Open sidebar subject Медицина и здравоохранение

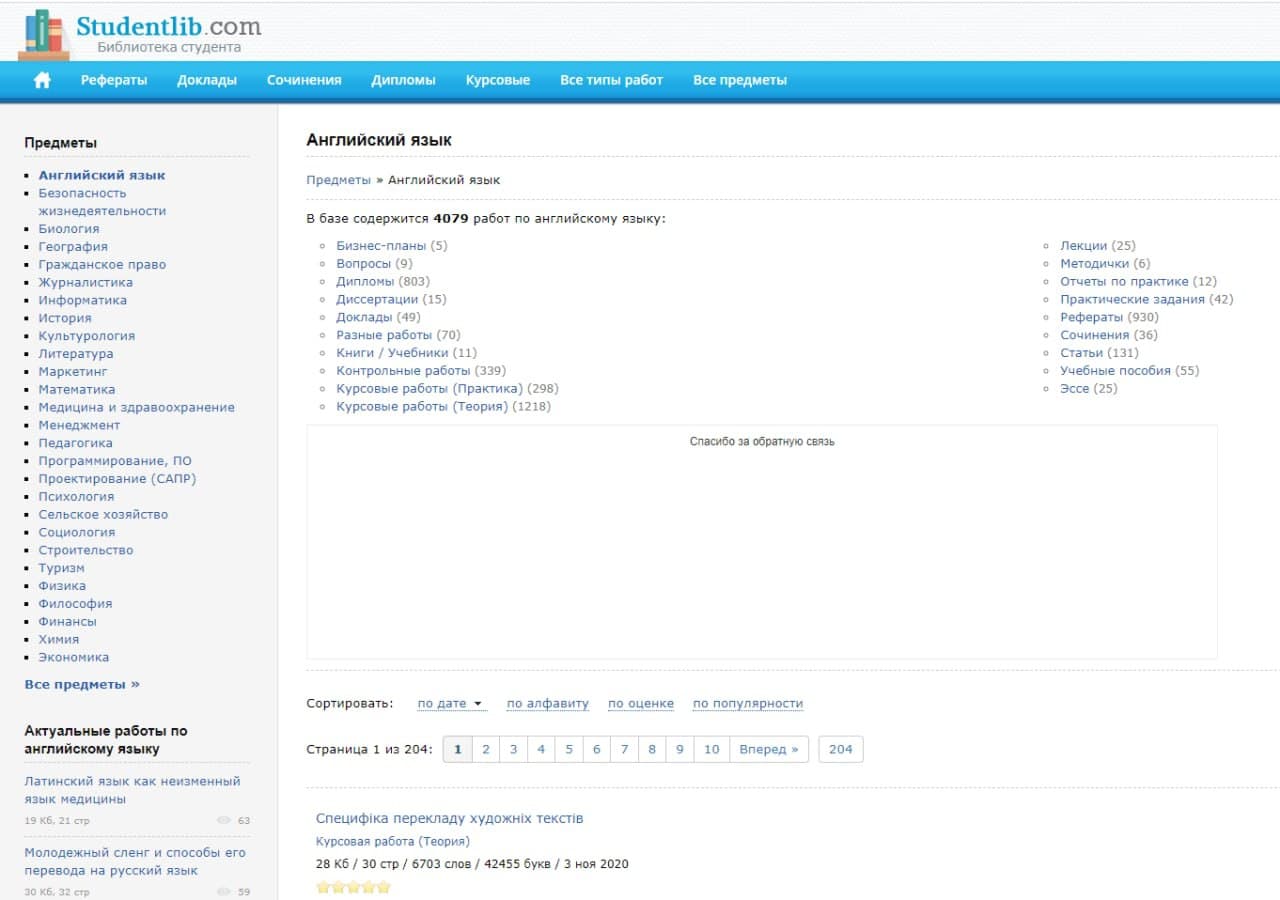click(x=137, y=408)
